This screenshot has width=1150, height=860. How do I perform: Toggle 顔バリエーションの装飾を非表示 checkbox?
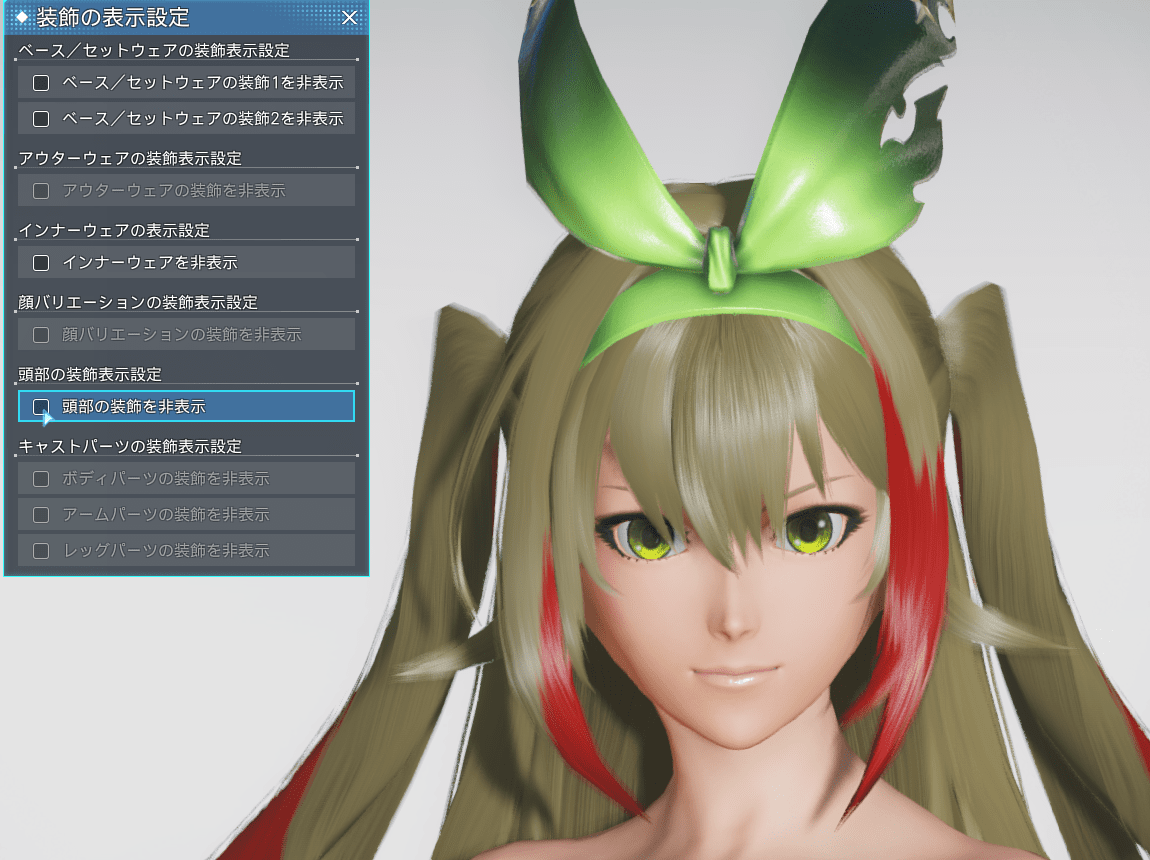click(x=41, y=334)
